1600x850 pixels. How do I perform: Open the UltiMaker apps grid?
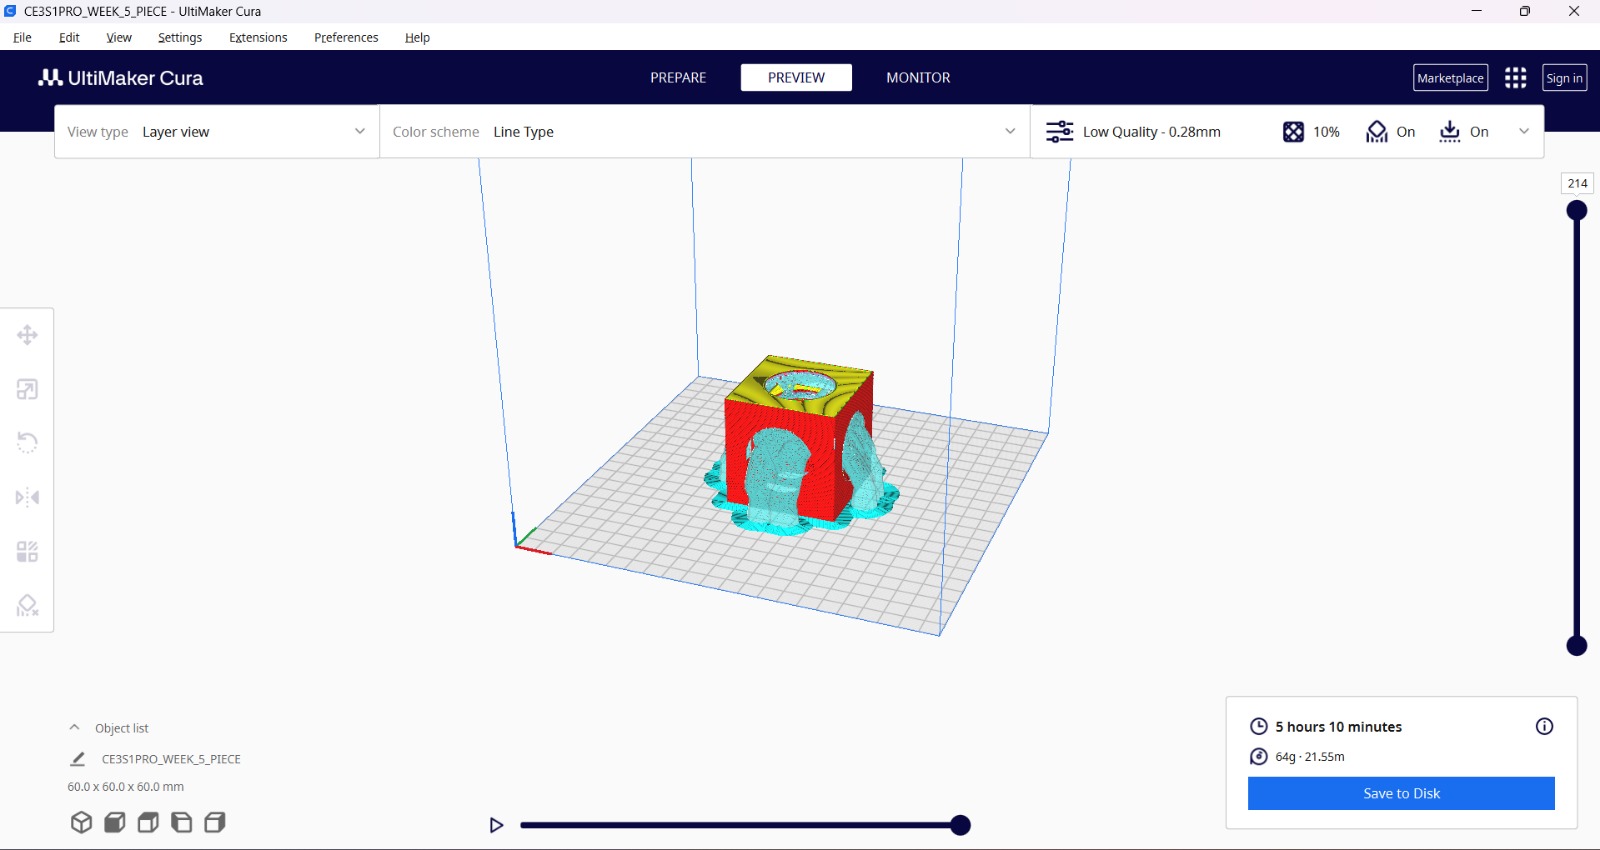coord(1515,78)
